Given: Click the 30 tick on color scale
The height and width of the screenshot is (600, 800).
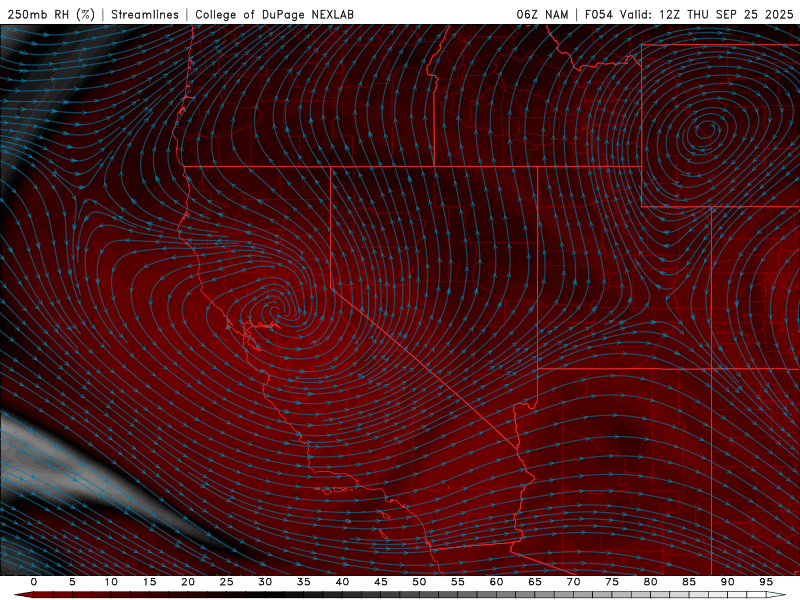Looking at the screenshot, I should (265, 582).
